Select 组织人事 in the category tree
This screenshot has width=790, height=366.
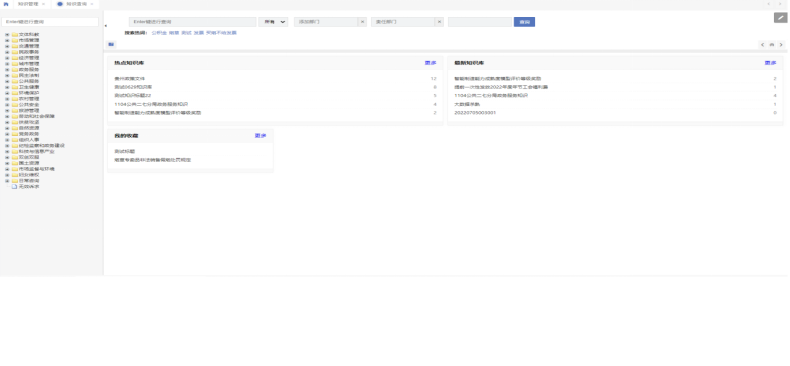tap(29, 140)
